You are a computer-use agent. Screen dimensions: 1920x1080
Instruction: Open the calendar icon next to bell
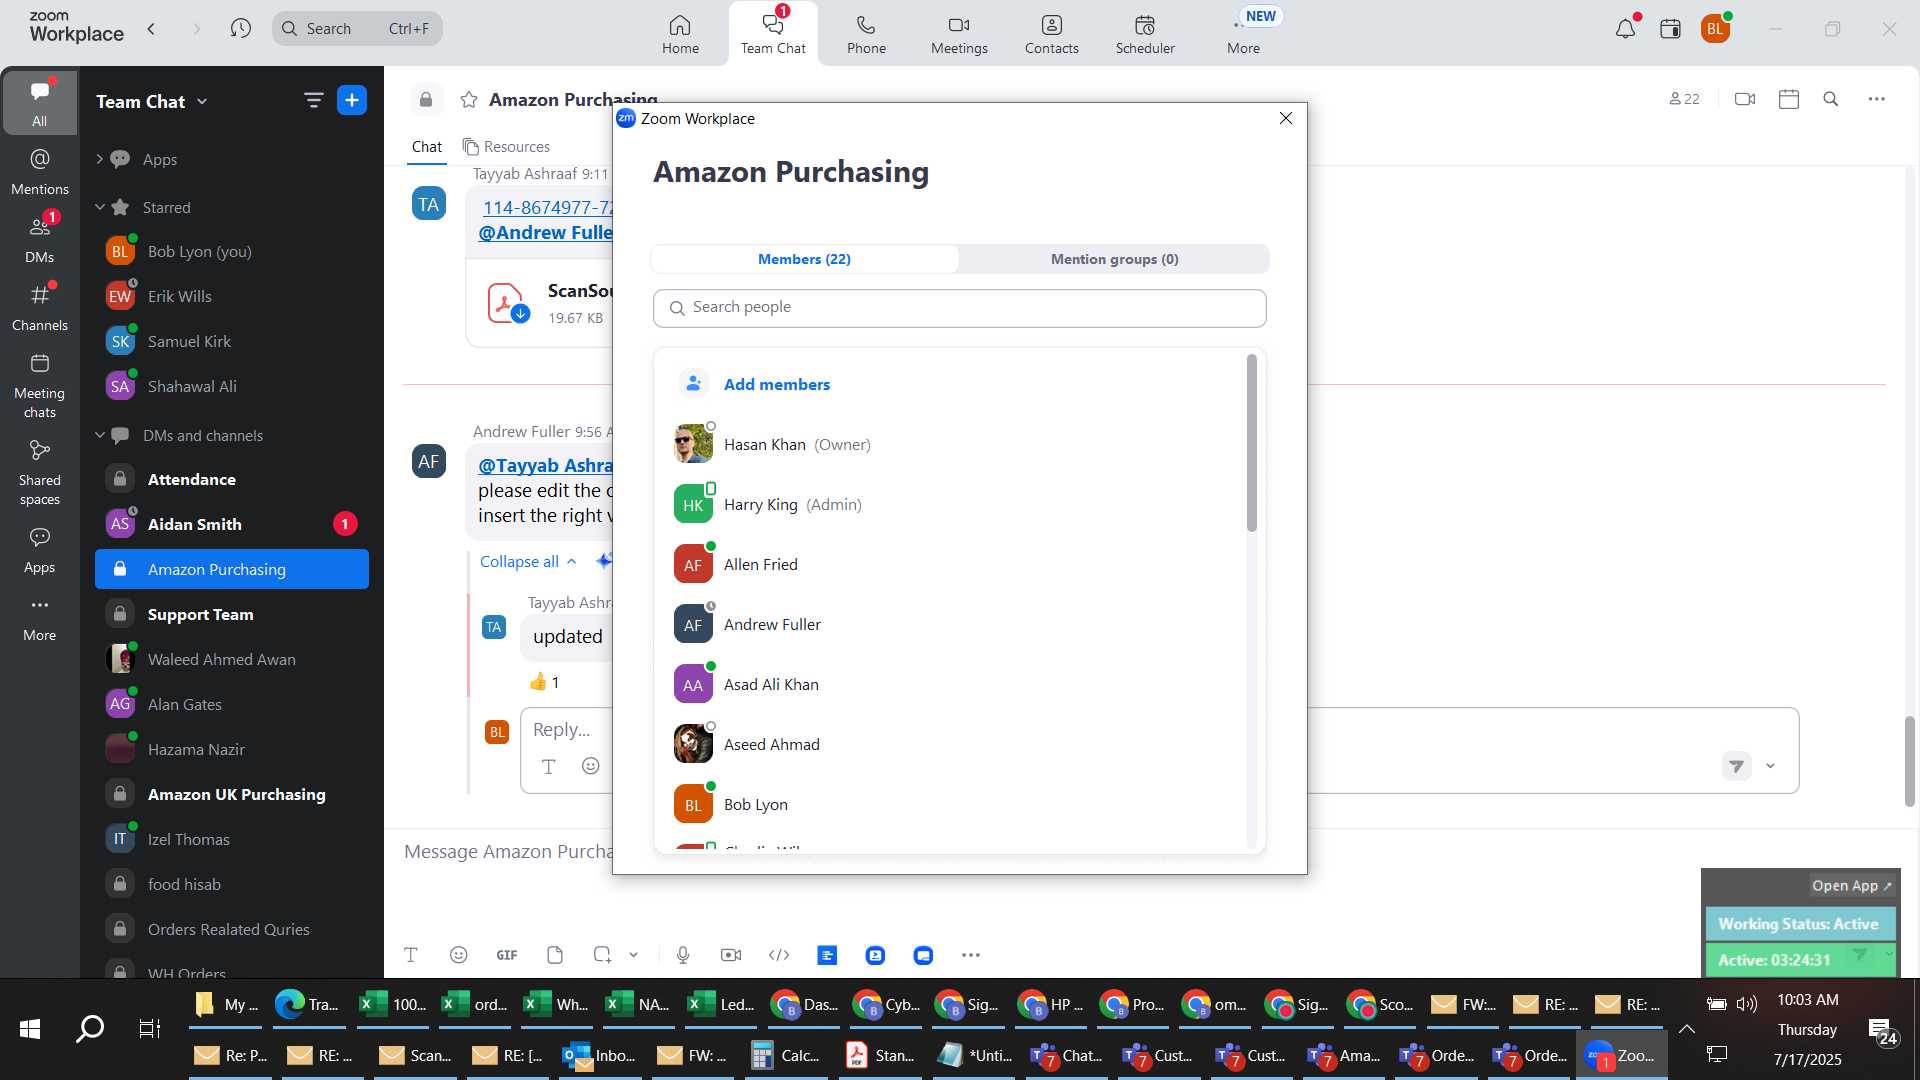pos(1670,28)
